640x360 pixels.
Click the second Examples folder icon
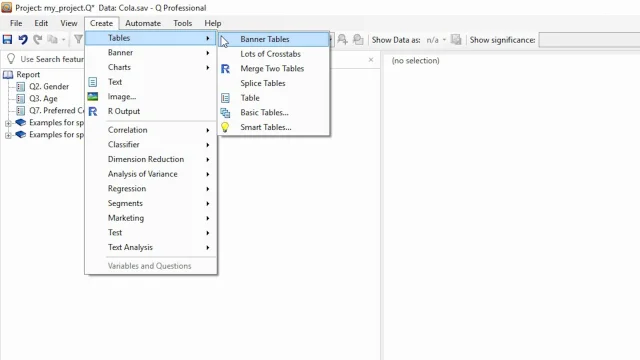[x=20, y=134]
